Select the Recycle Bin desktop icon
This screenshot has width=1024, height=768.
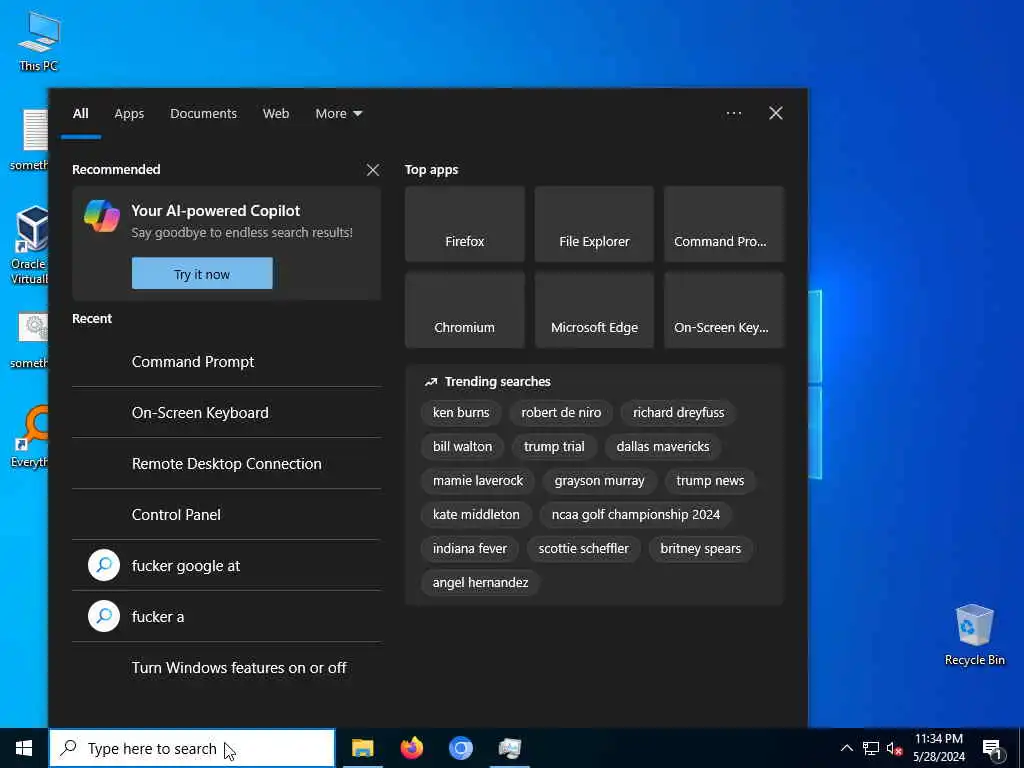(x=974, y=635)
